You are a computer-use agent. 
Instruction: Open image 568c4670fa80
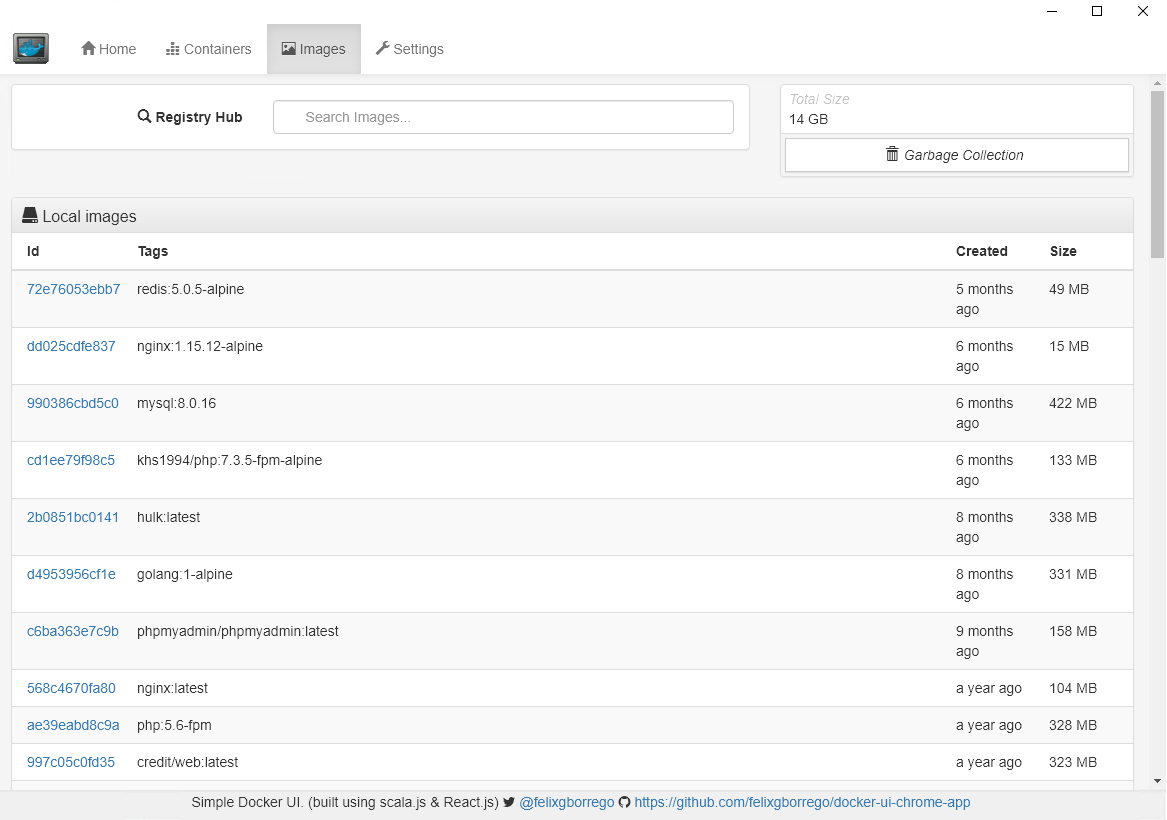71,688
